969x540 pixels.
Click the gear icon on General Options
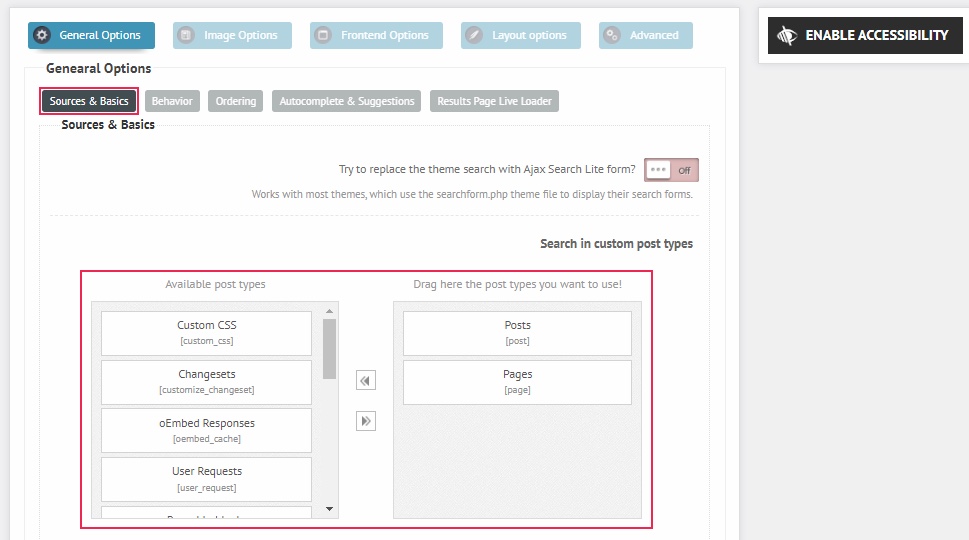point(42,35)
